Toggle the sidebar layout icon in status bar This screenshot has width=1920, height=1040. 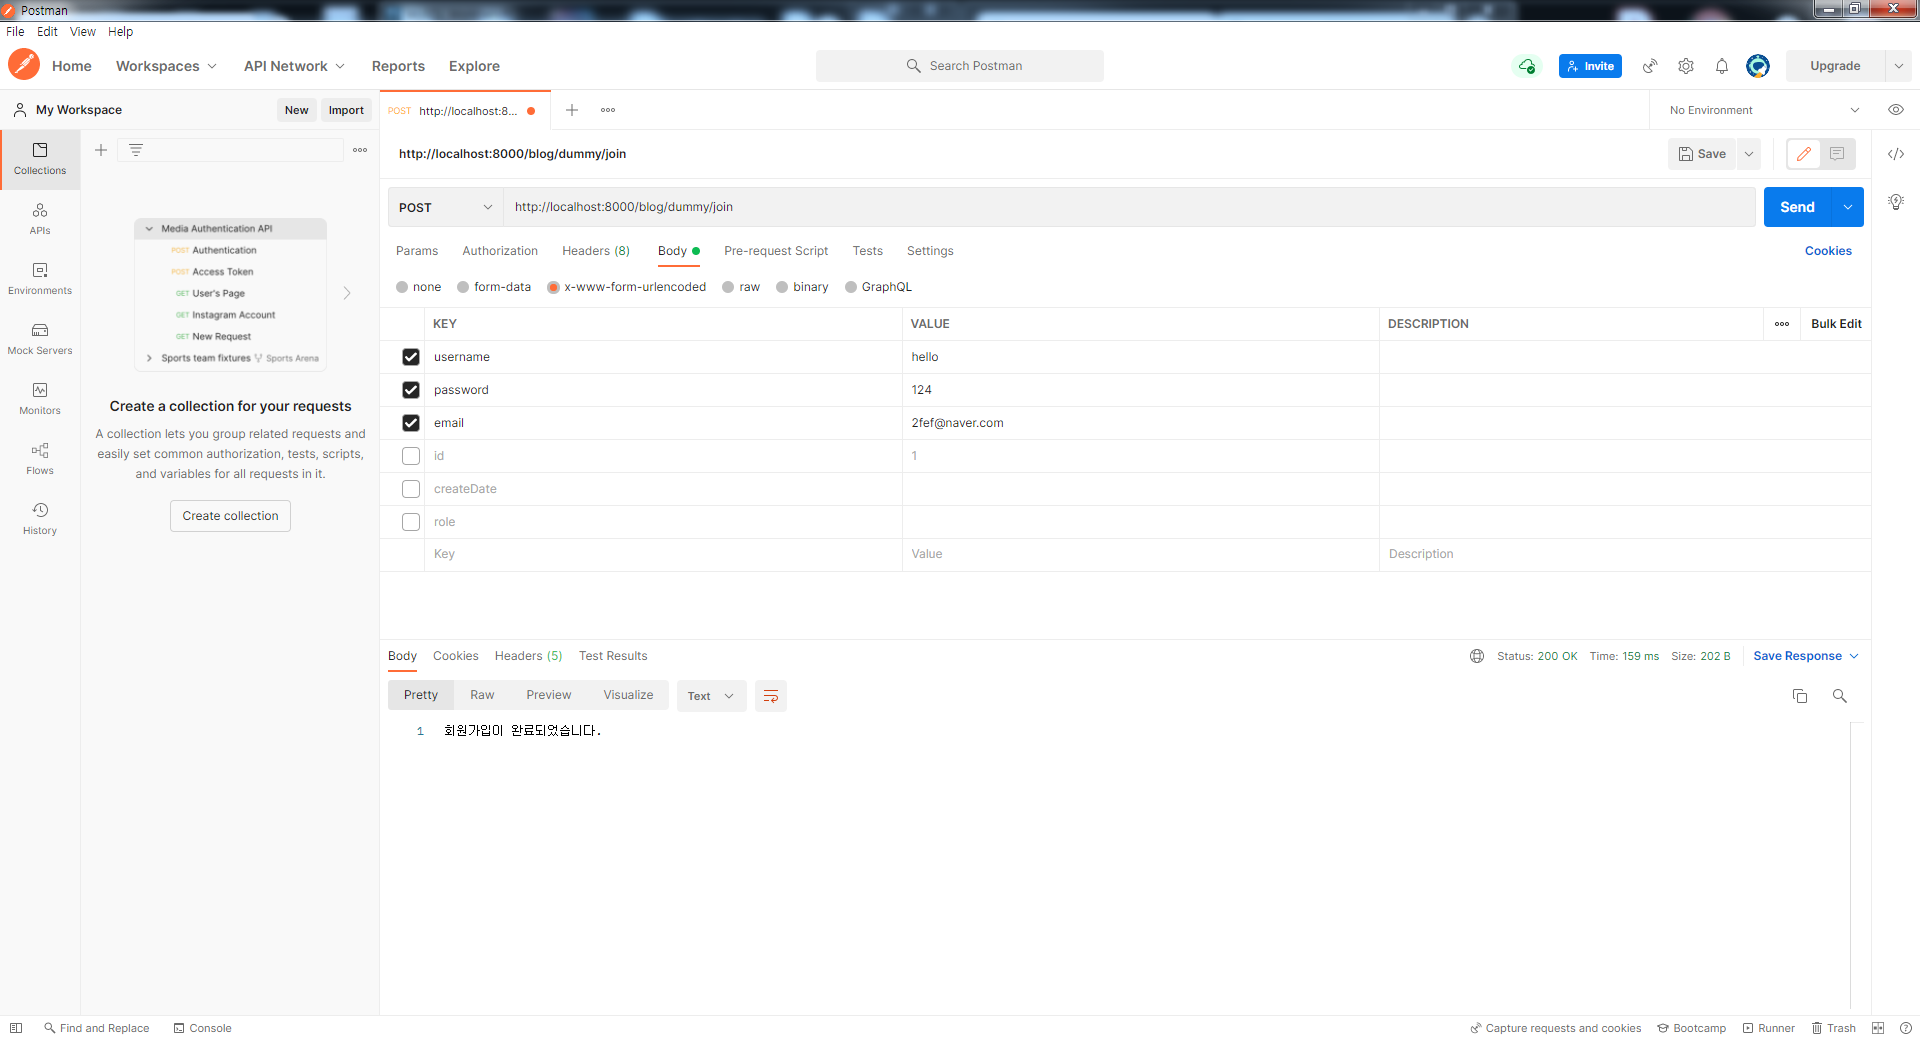(x=16, y=1028)
